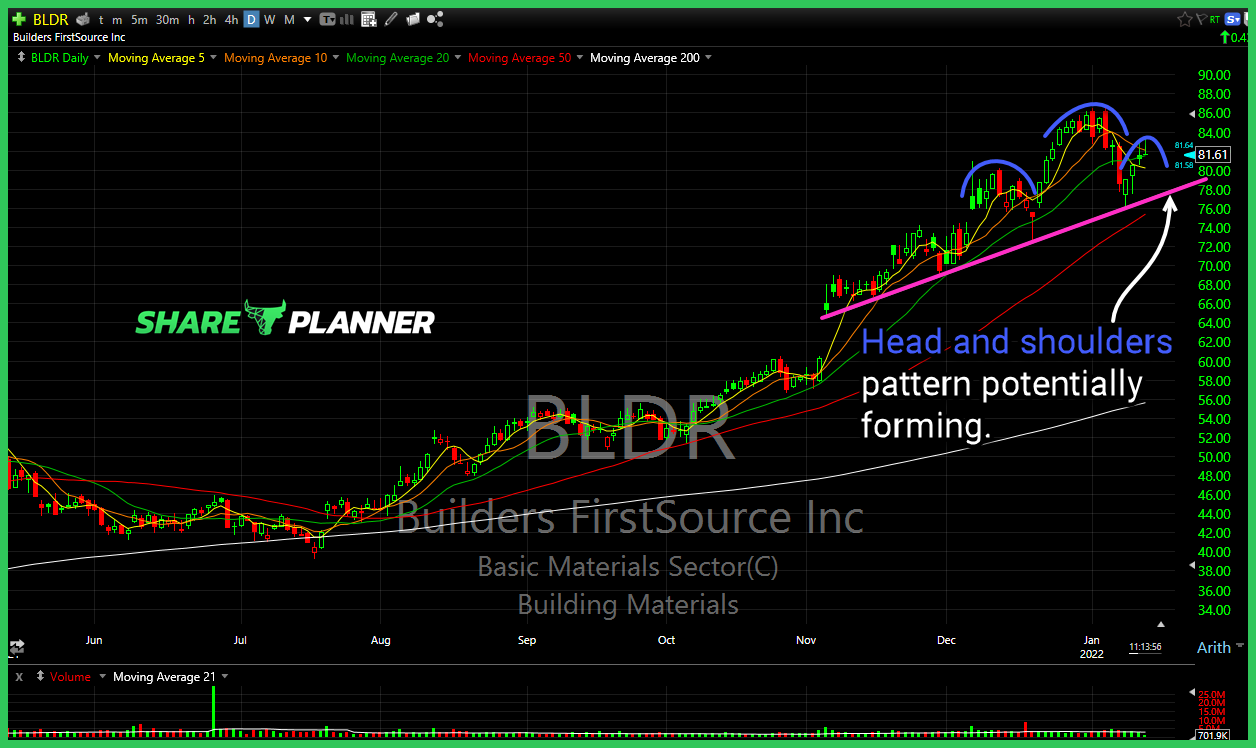Click the share nodes icon in toolbar
1256x748 pixels.
[x=434, y=18]
